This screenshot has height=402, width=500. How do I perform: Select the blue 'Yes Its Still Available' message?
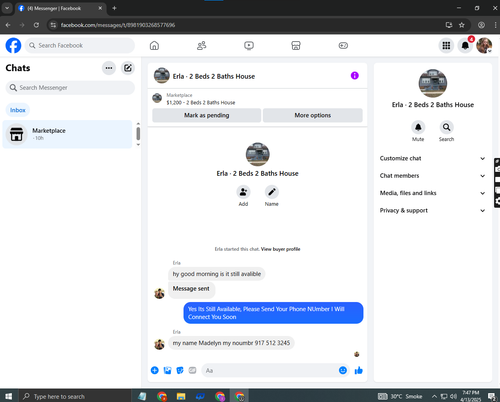pos(273,313)
